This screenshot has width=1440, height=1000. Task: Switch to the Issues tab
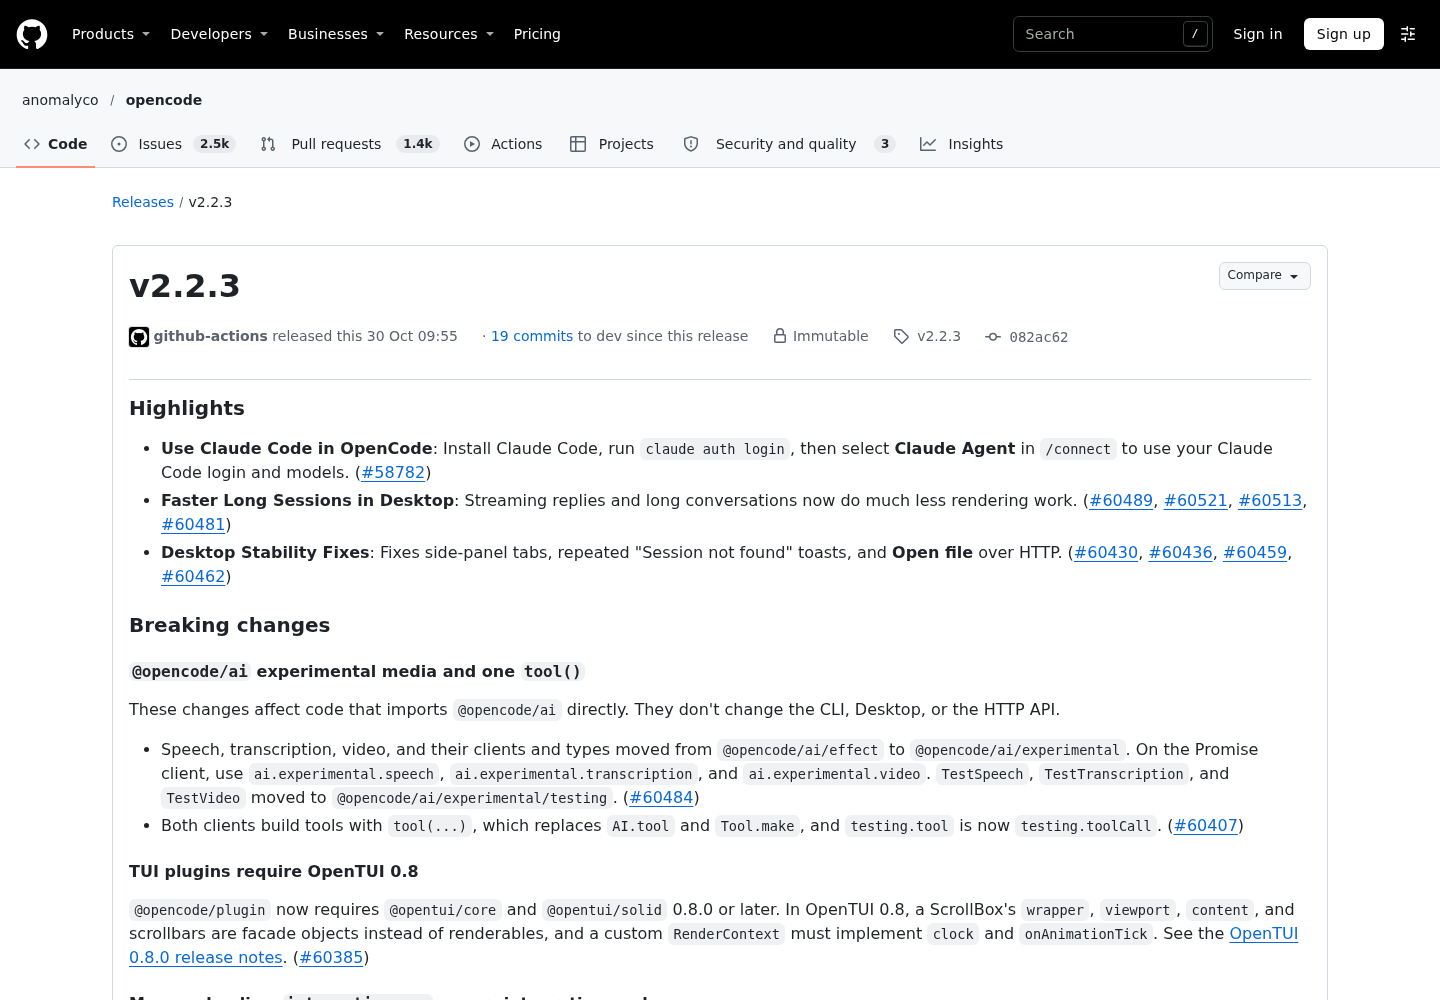tap(173, 144)
